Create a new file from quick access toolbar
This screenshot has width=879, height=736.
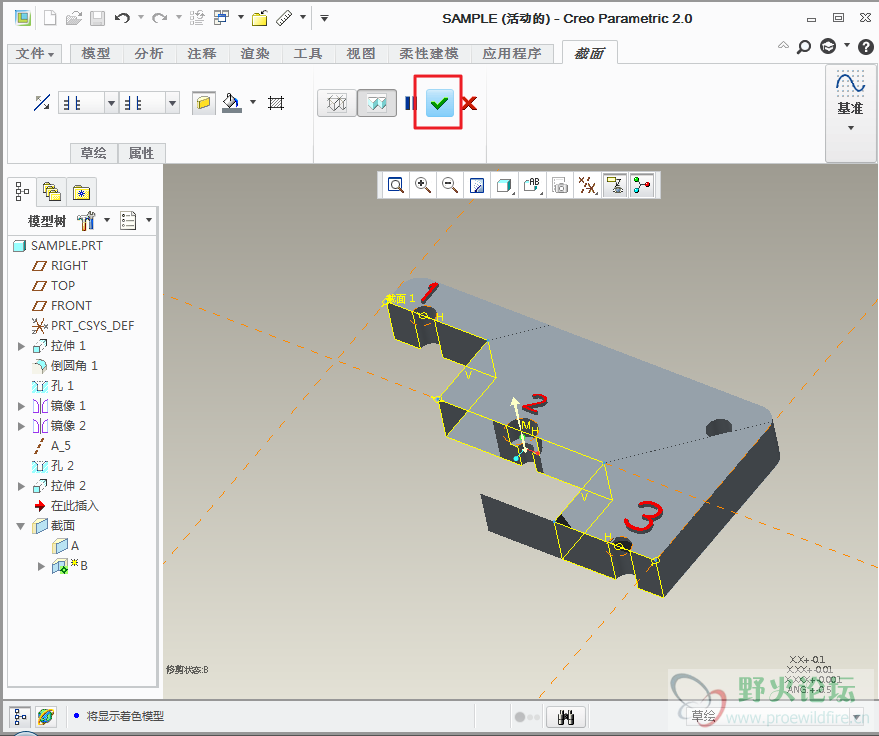pos(50,18)
